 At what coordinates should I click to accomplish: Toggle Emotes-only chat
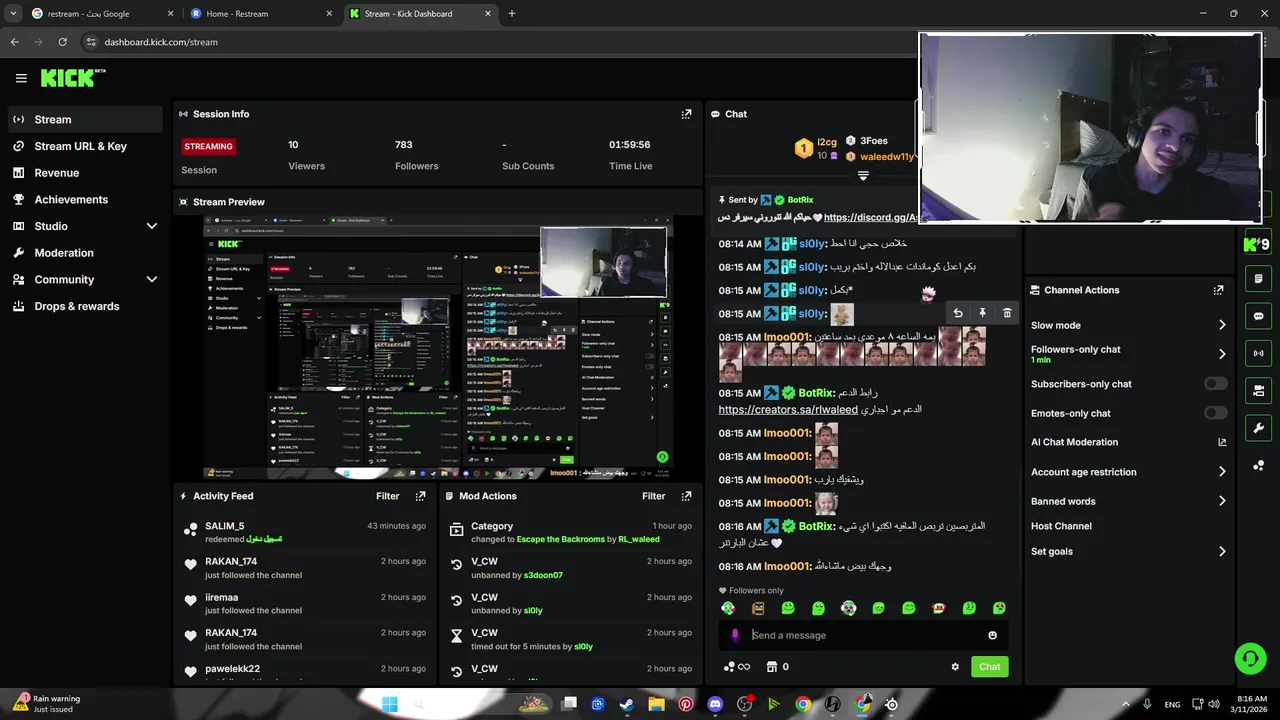point(1215,413)
